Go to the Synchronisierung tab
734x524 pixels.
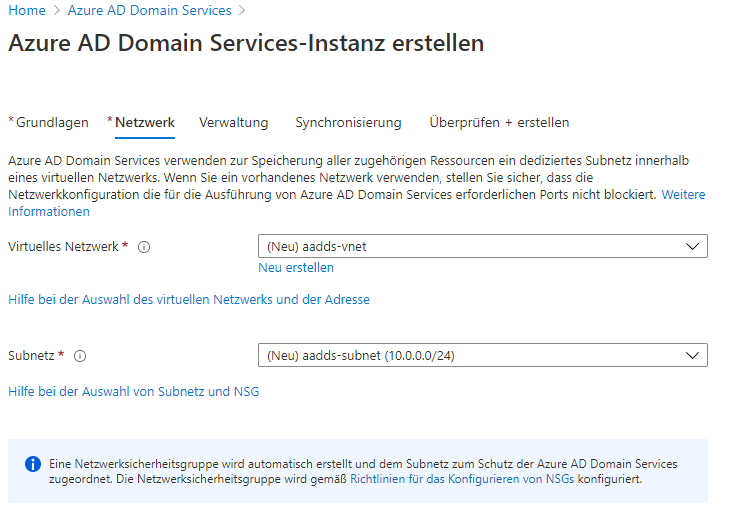(348, 123)
